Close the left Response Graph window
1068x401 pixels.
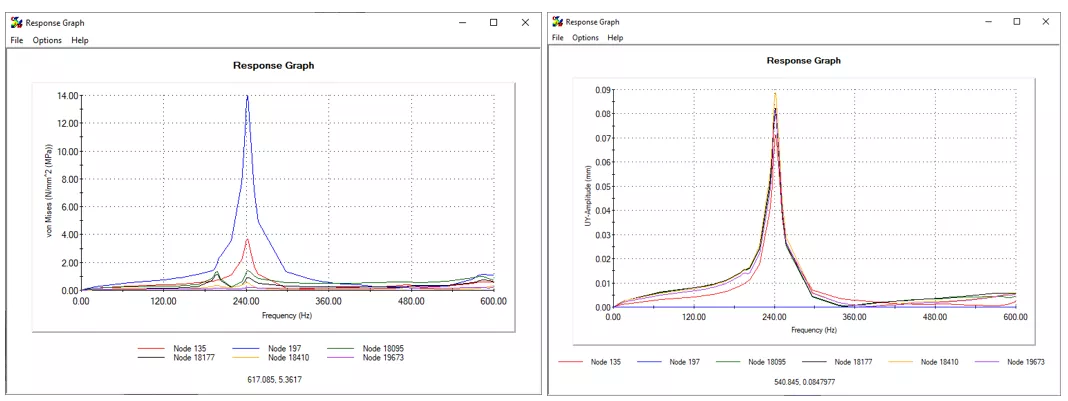click(525, 22)
